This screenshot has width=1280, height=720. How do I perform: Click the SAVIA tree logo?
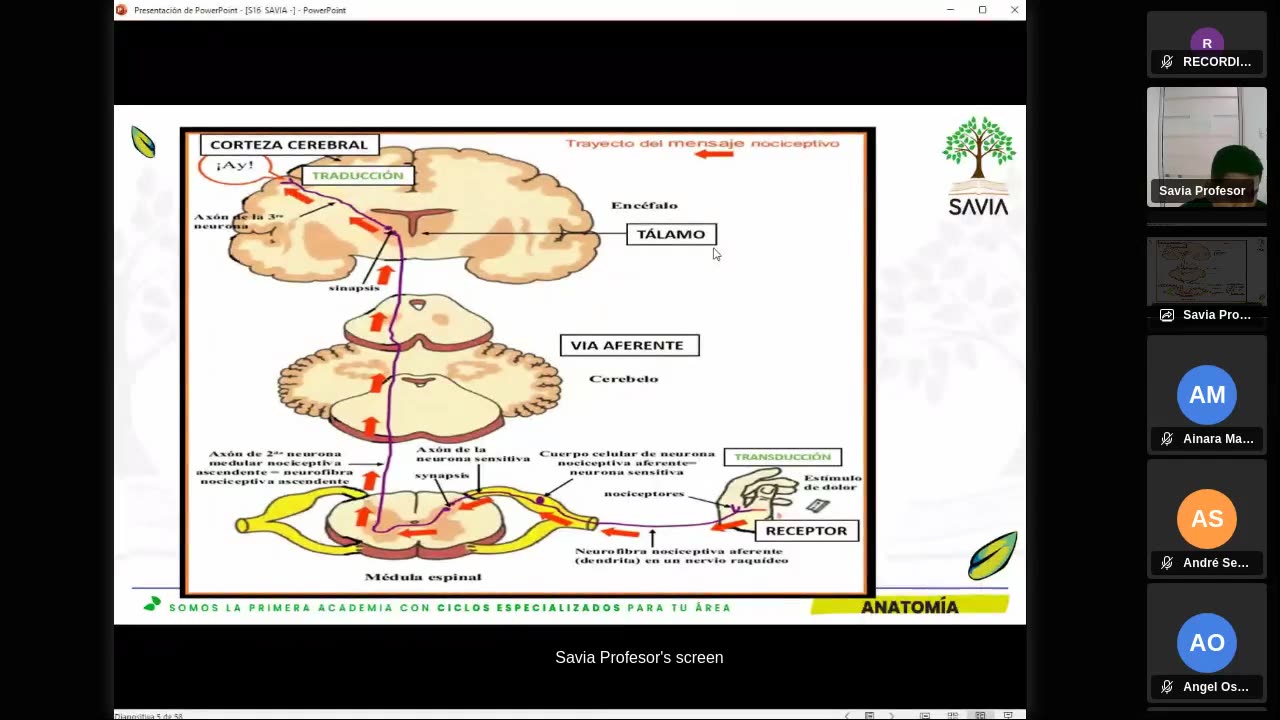click(x=978, y=165)
